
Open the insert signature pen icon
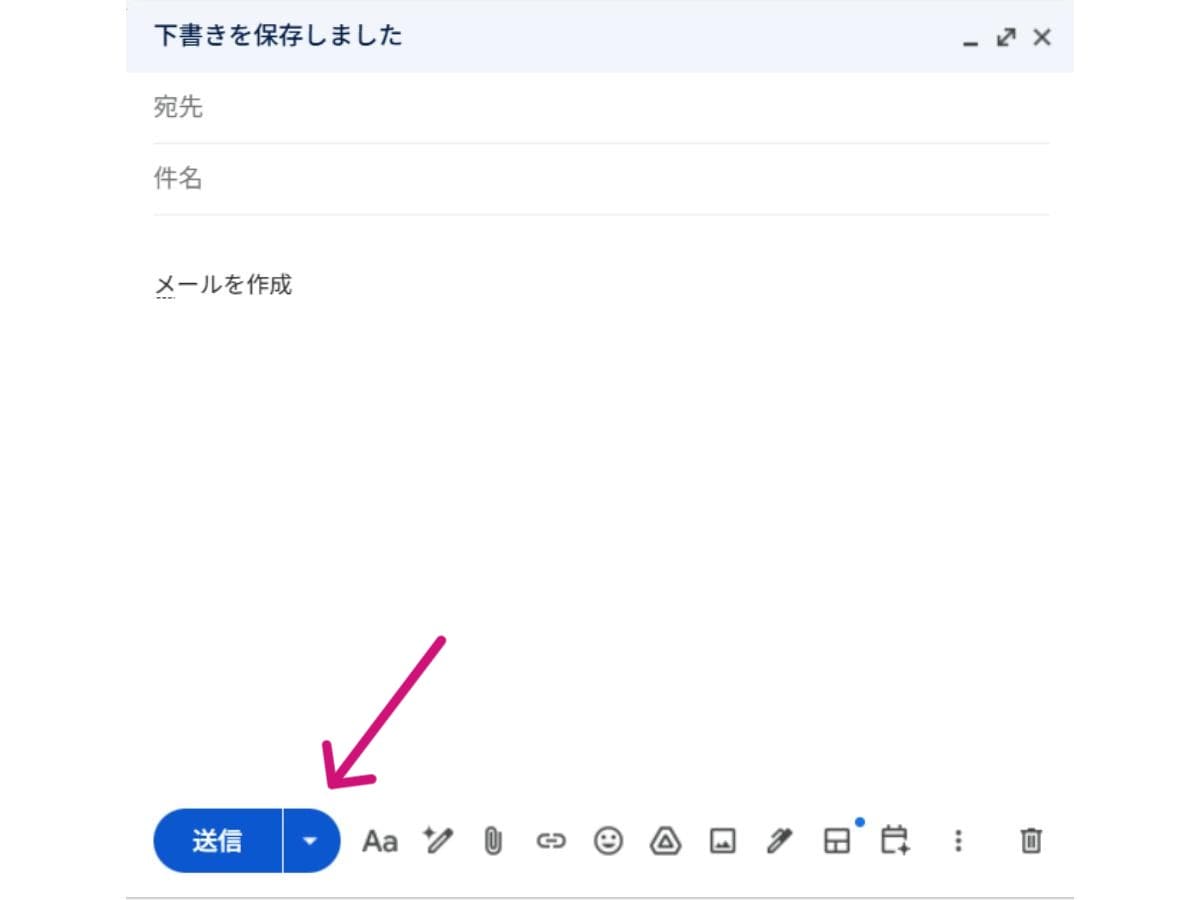[x=779, y=841]
